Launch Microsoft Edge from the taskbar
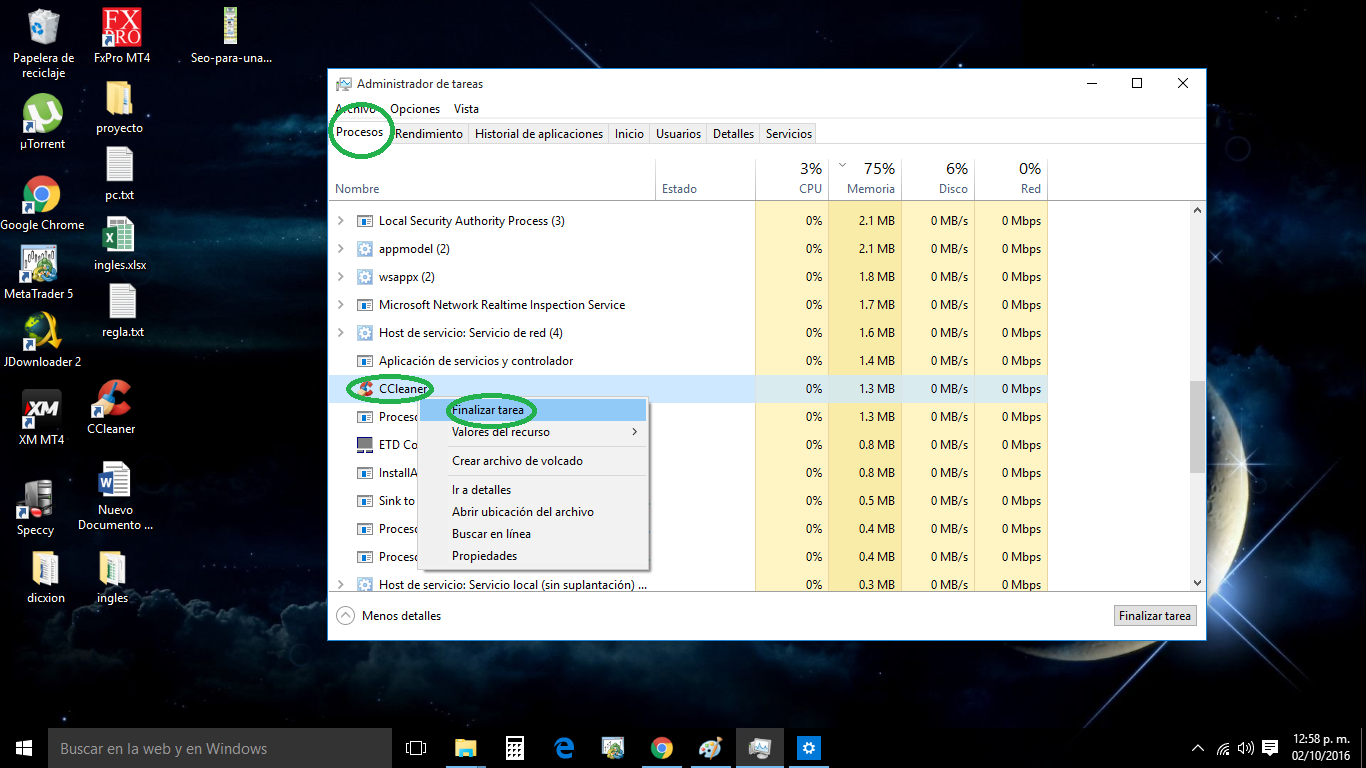This screenshot has width=1366, height=768. pos(563,747)
